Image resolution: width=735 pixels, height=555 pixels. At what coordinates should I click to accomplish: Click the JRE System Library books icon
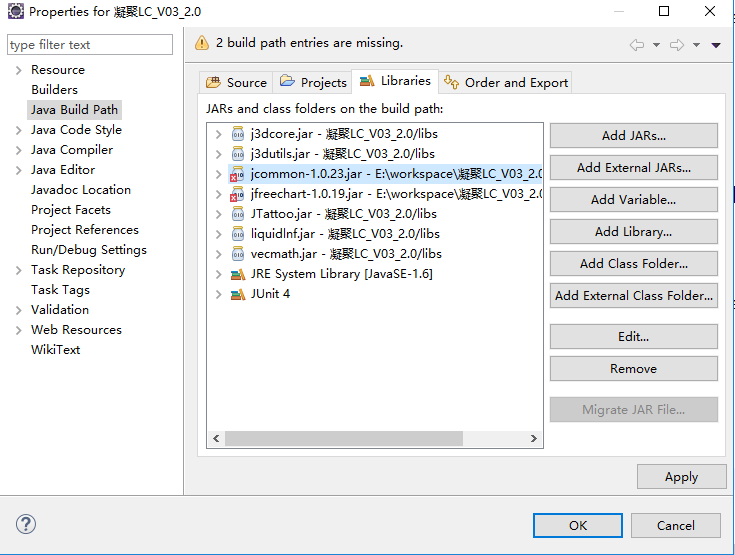(x=238, y=274)
